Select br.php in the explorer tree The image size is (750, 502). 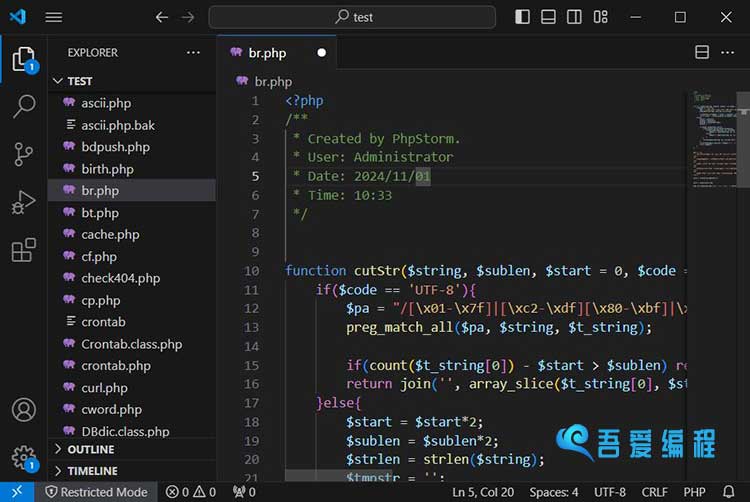pyautogui.click(x=132, y=190)
